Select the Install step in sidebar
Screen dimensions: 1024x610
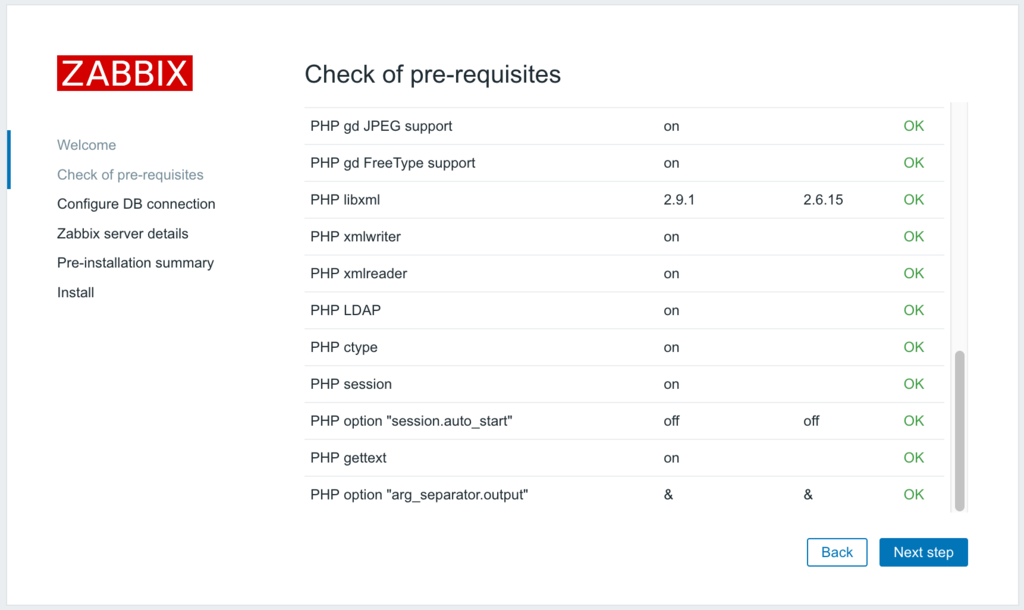76,293
